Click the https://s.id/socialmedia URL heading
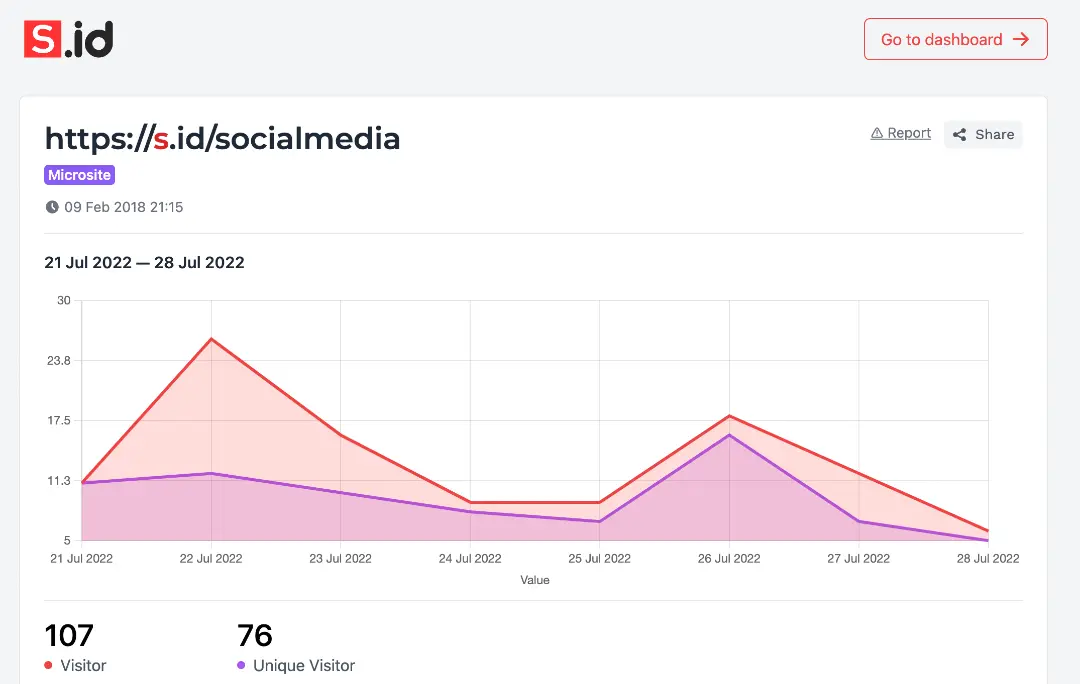Screen dimensions: 1080x684 point(222,138)
